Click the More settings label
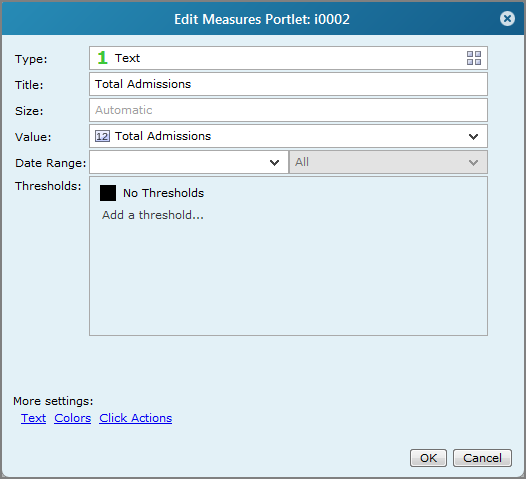The height and width of the screenshot is (479, 526). [53, 401]
